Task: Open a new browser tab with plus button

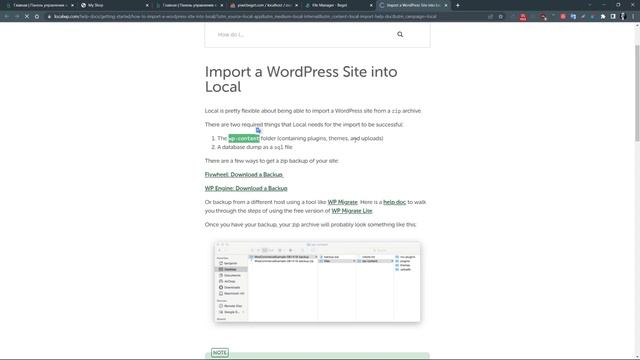Action: pyautogui.click(x=458, y=5)
